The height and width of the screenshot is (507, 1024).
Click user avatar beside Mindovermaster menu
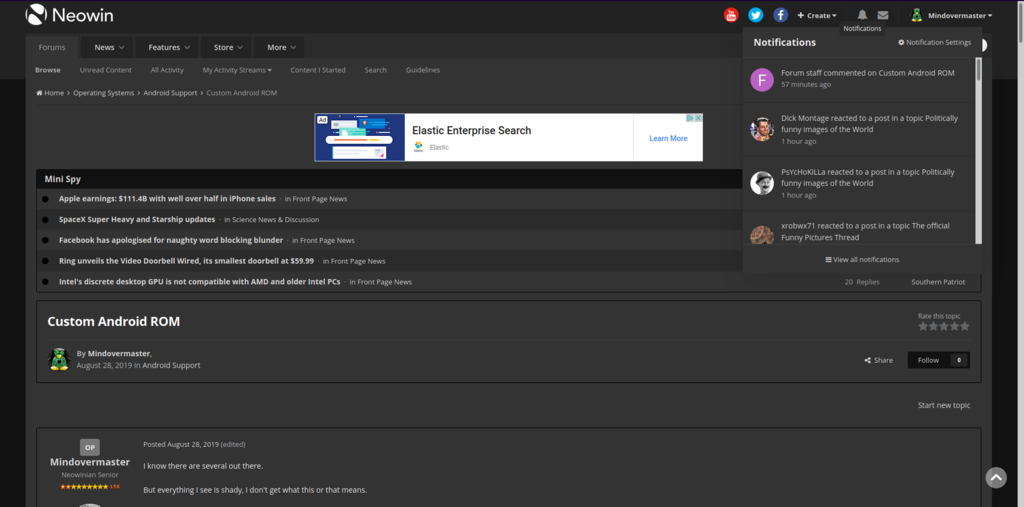pos(916,15)
